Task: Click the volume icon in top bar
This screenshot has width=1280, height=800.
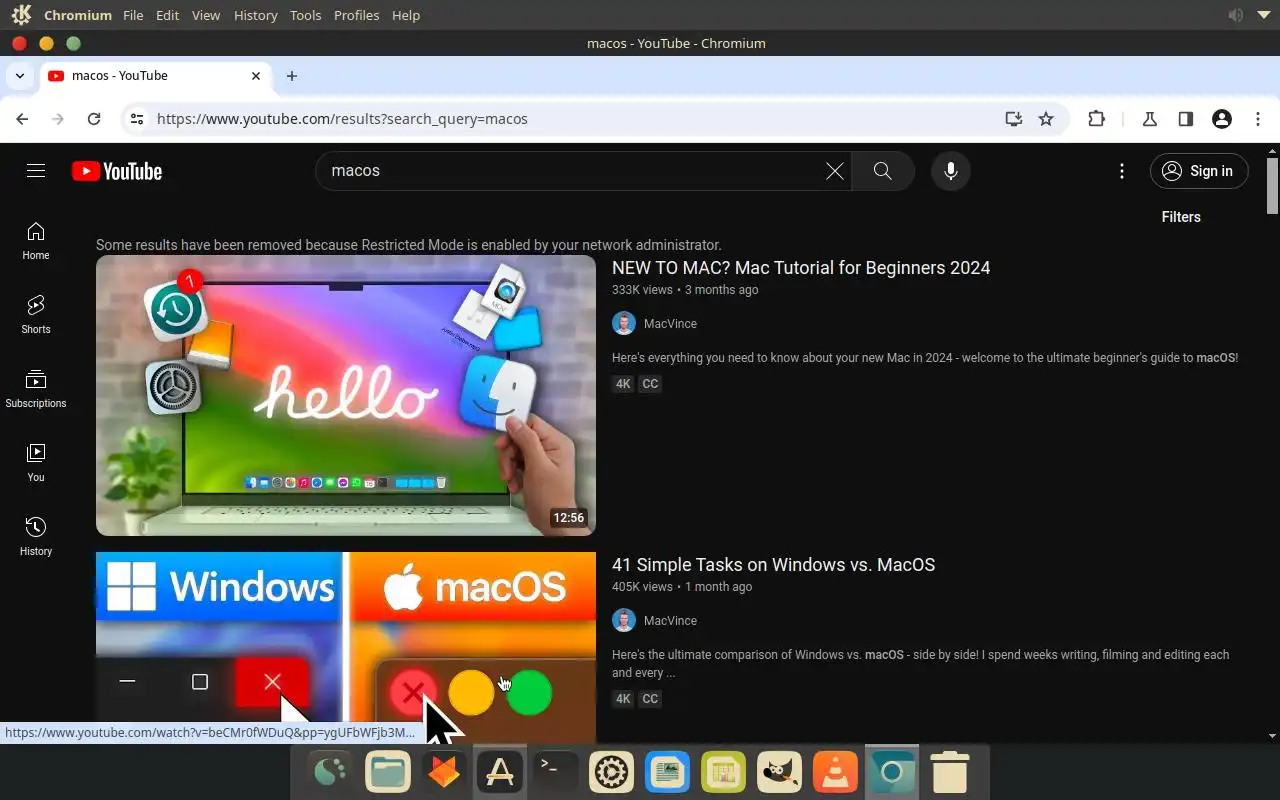Action: click(x=1236, y=15)
